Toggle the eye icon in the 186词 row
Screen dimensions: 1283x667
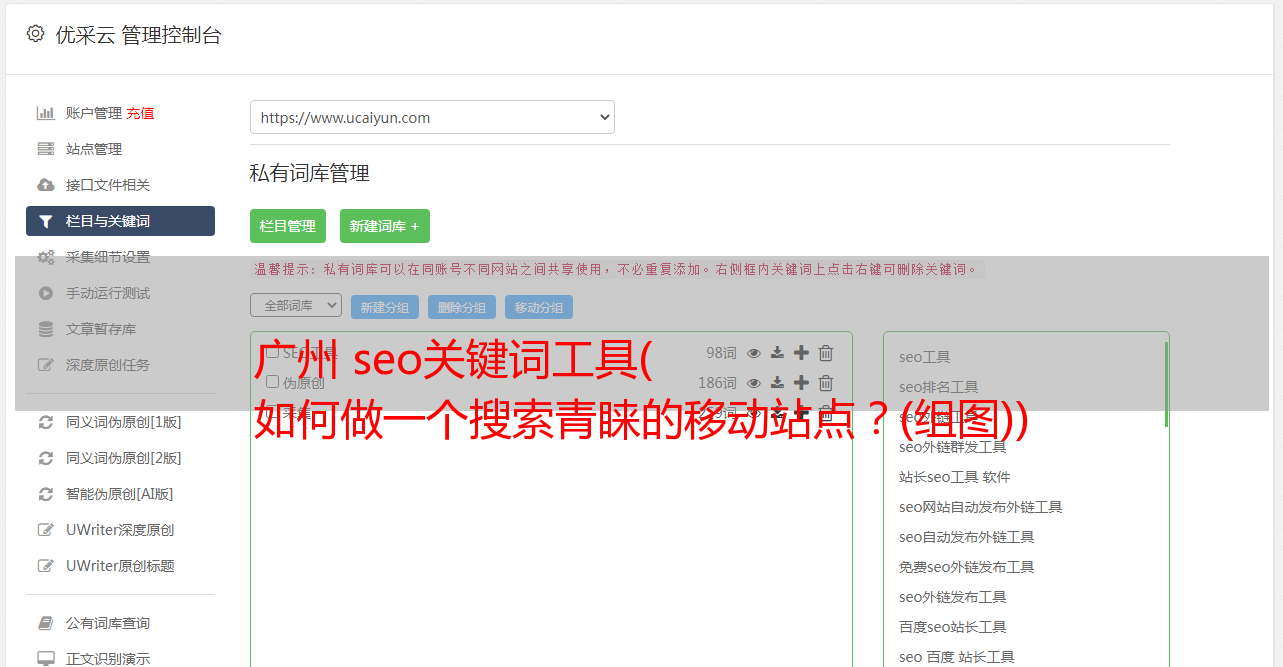coord(754,383)
